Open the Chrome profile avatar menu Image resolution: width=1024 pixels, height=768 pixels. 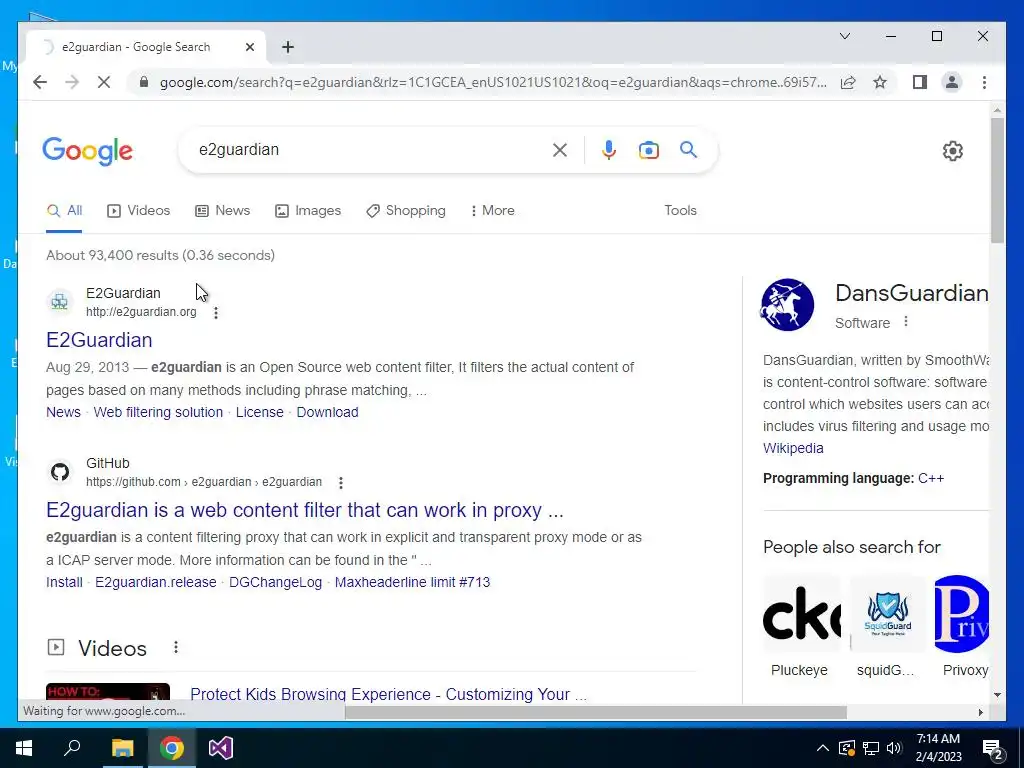pos(952,82)
